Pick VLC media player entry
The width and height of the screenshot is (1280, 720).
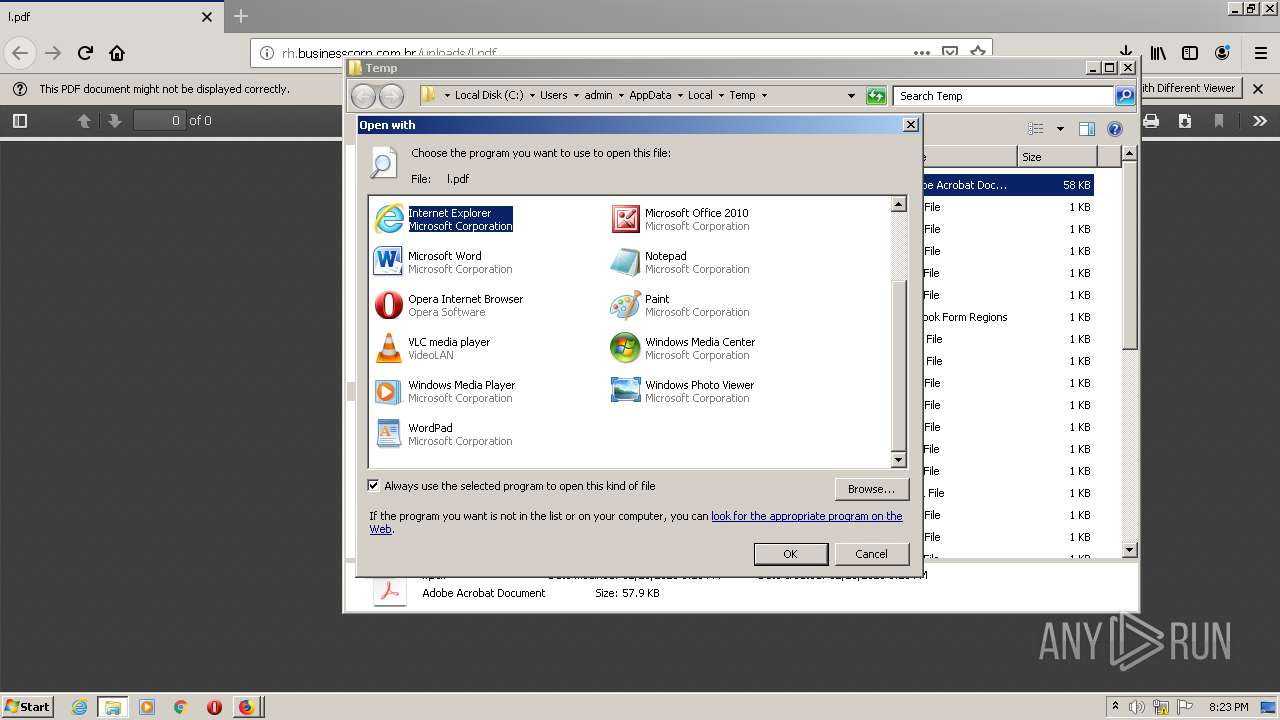click(x=433, y=348)
